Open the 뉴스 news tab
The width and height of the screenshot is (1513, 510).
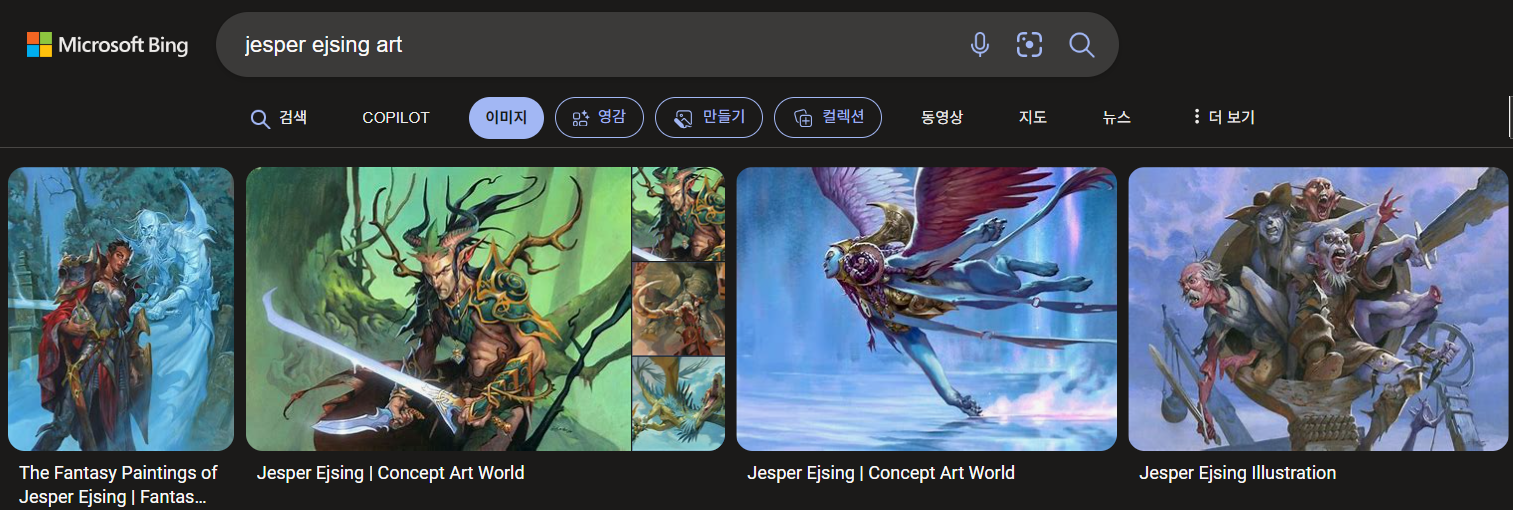1117,118
